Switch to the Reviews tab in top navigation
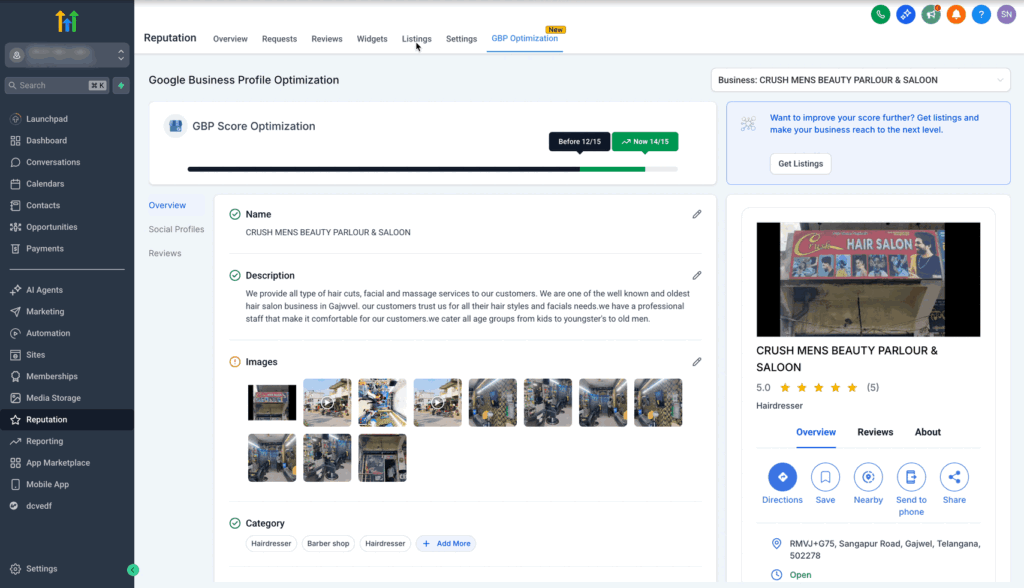Image resolution: width=1024 pixels, height=588 pixels. (x=327, y=39)
